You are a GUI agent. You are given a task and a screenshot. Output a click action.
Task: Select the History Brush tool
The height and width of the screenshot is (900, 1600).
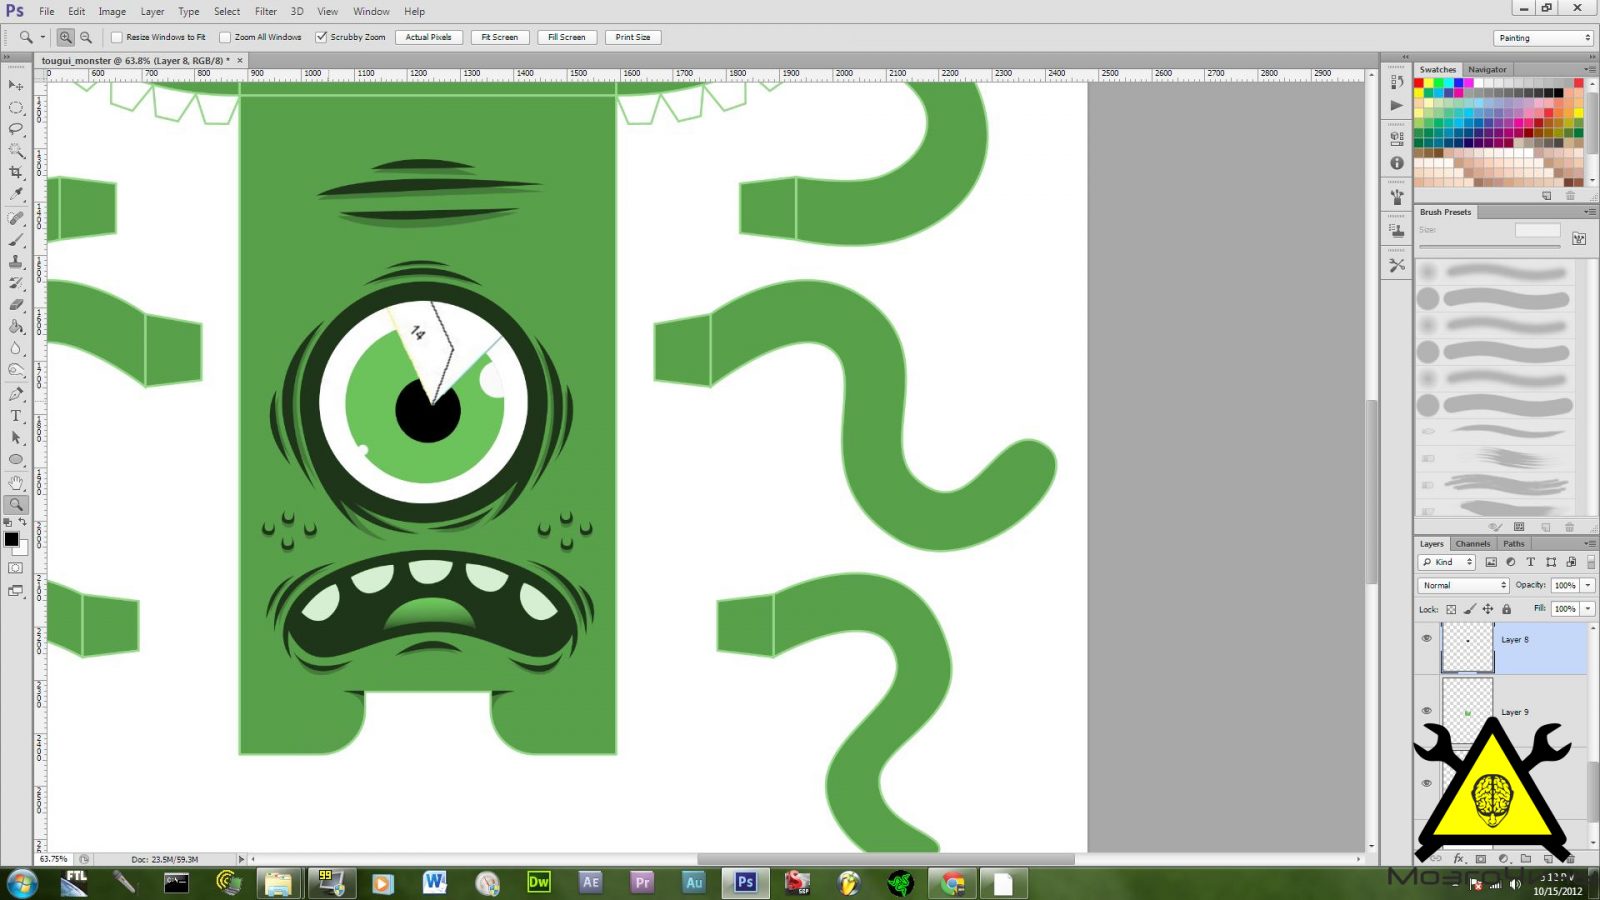15,283
